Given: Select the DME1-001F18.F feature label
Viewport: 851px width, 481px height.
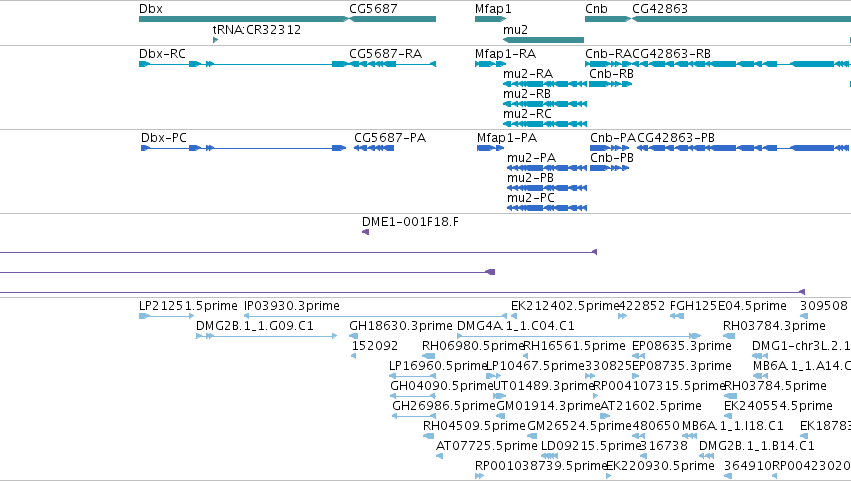Looking at the screenshot, I should [410, 222].
